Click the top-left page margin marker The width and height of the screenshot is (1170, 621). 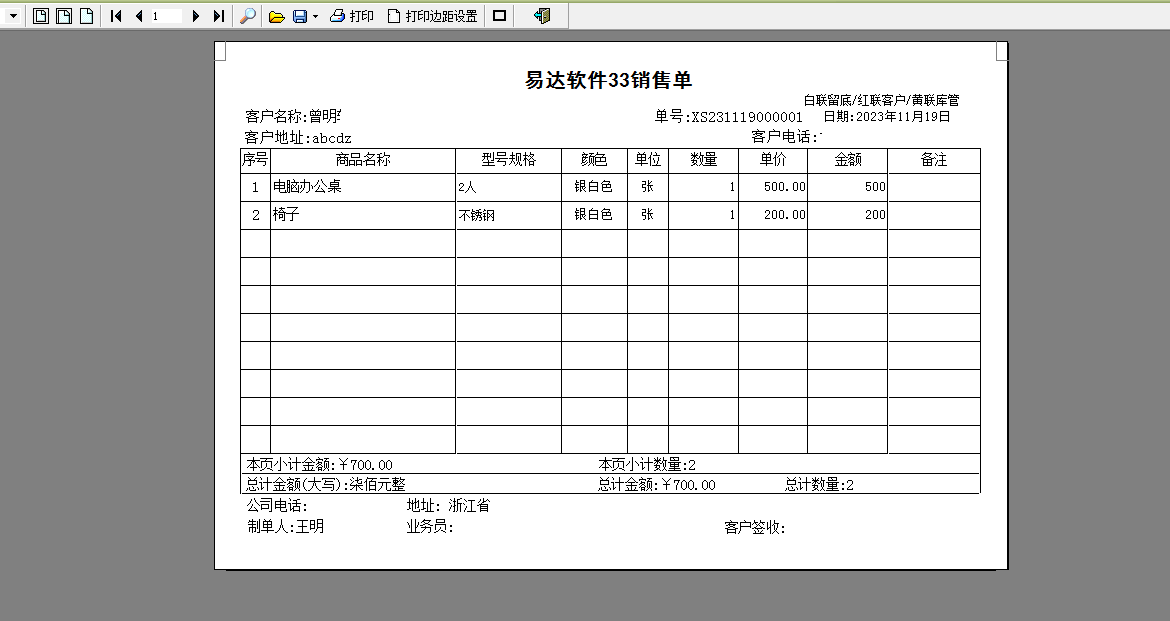click(221, 51)
